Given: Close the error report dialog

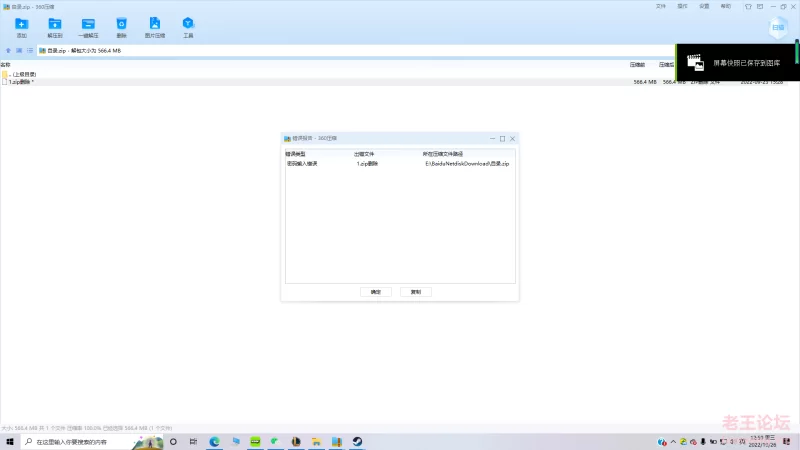Looking at the screenshot, I should point(512,138).
